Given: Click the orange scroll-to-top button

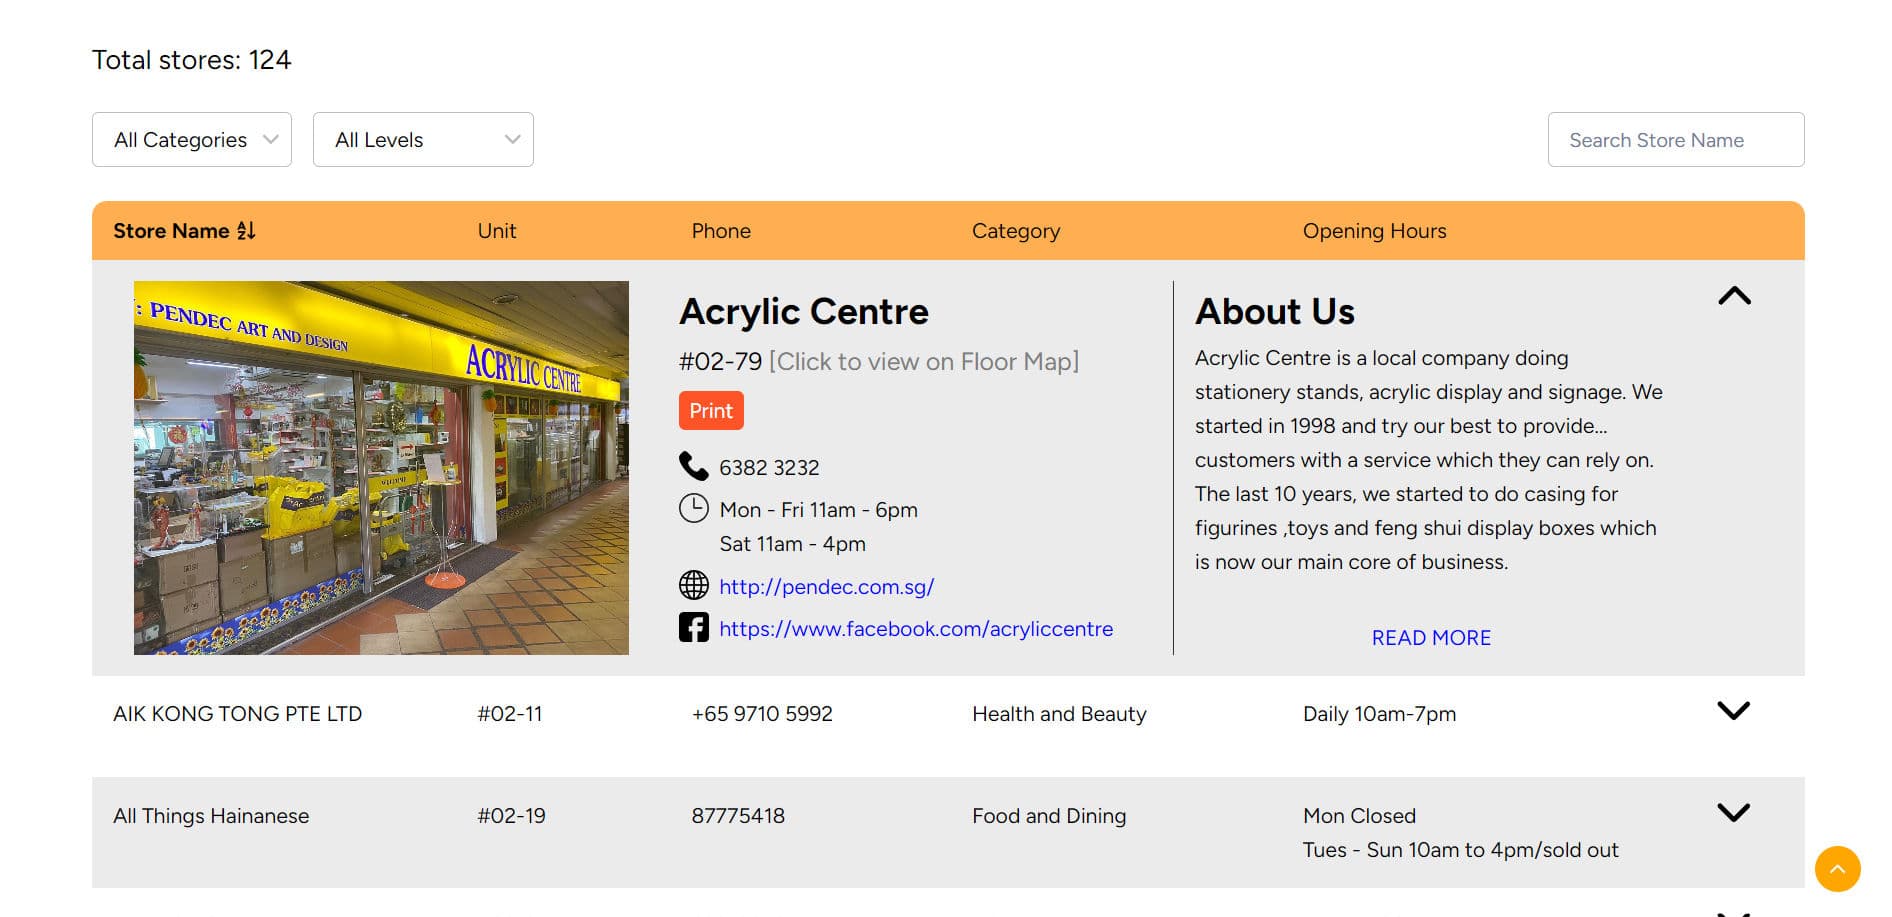Looking at the screenshot, I should [x=1838, y=869].
